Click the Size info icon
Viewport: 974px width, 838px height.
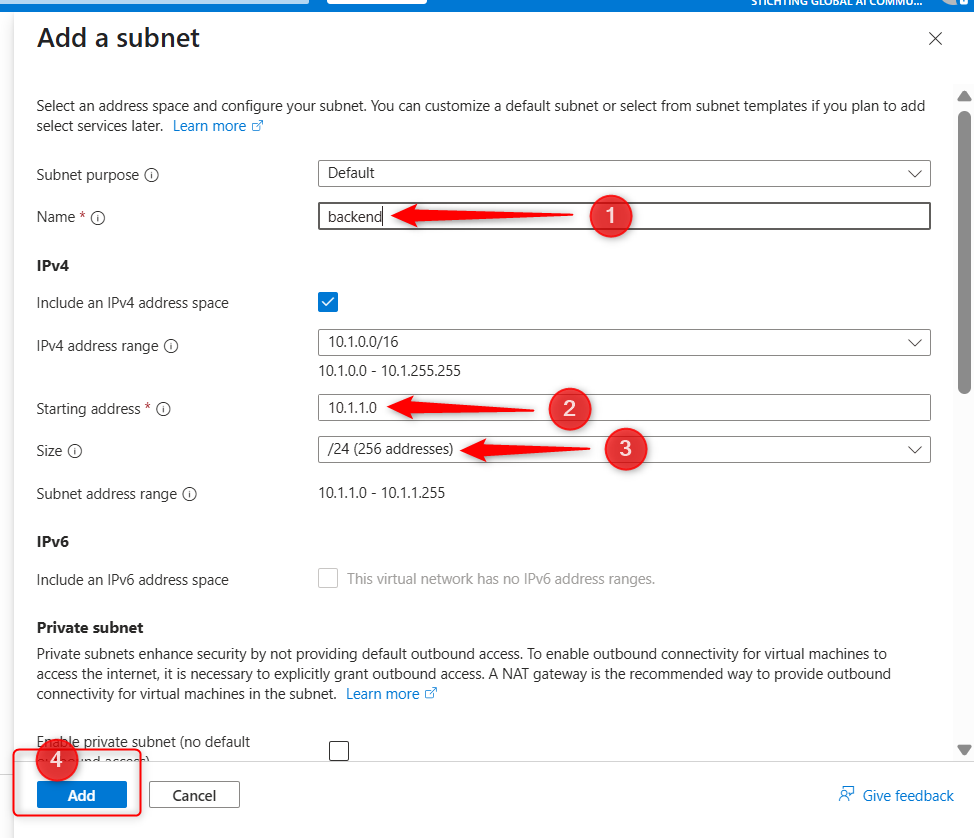pyautogui.click(x=75, y=452)
